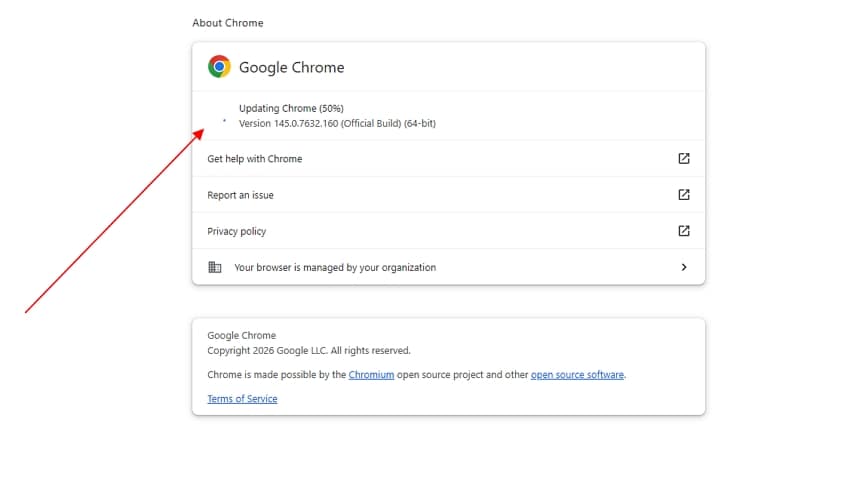The height and width of the screenshot is (498, 850).
Task: Click the Copyright 2026 Google LLC text
Action: [308, 351]
